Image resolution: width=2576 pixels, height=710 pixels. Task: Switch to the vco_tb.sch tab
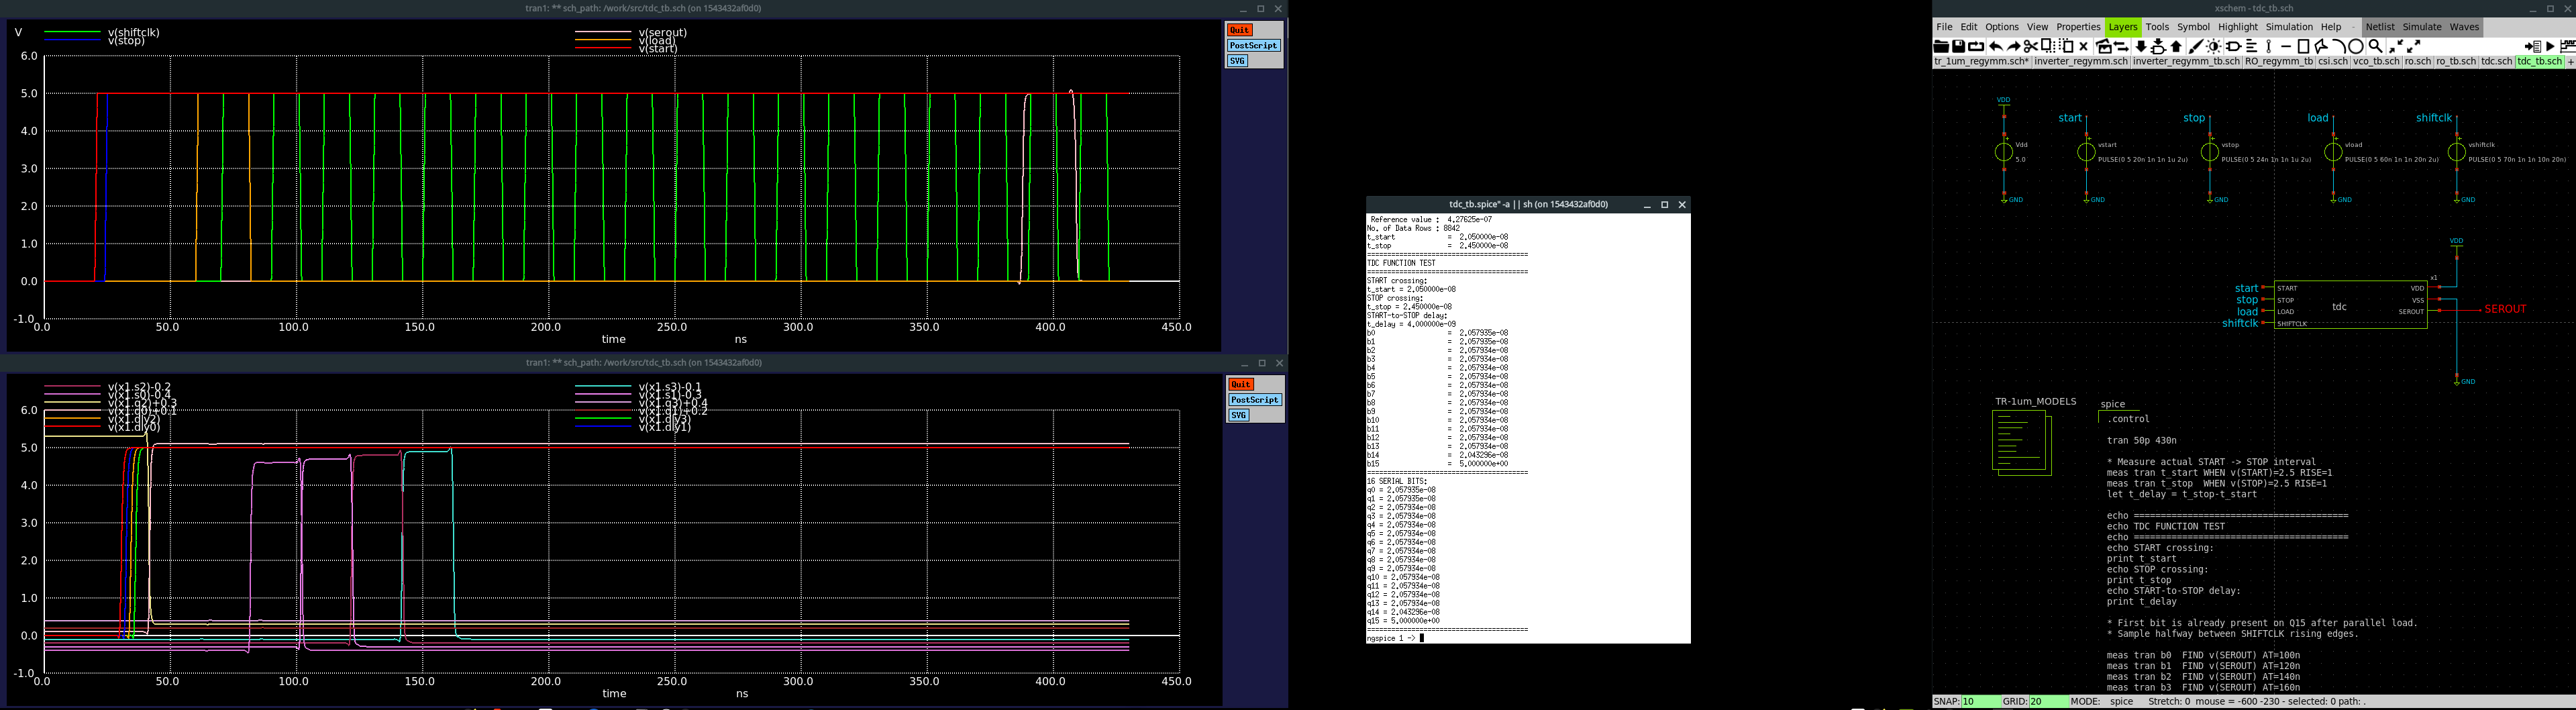(2376, 61)
